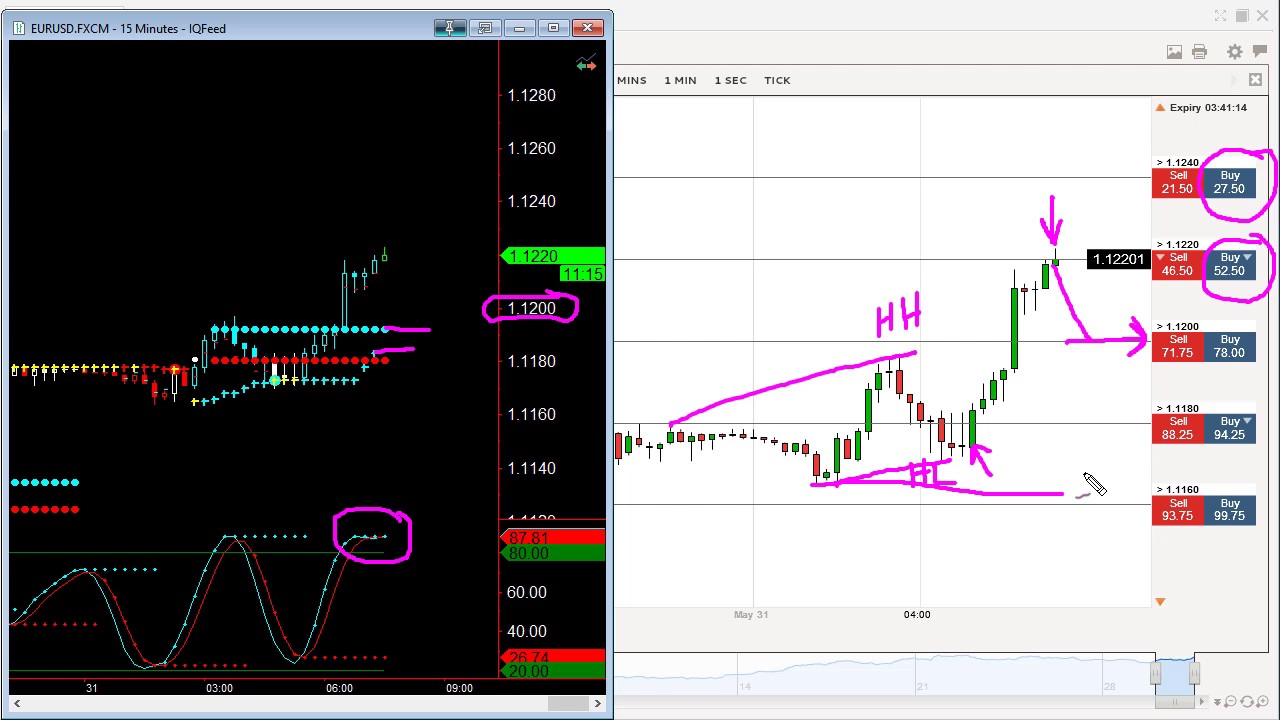Buy the >1.1240 strike at 27.50
1280x720 pixels.
pos(1230,182)
